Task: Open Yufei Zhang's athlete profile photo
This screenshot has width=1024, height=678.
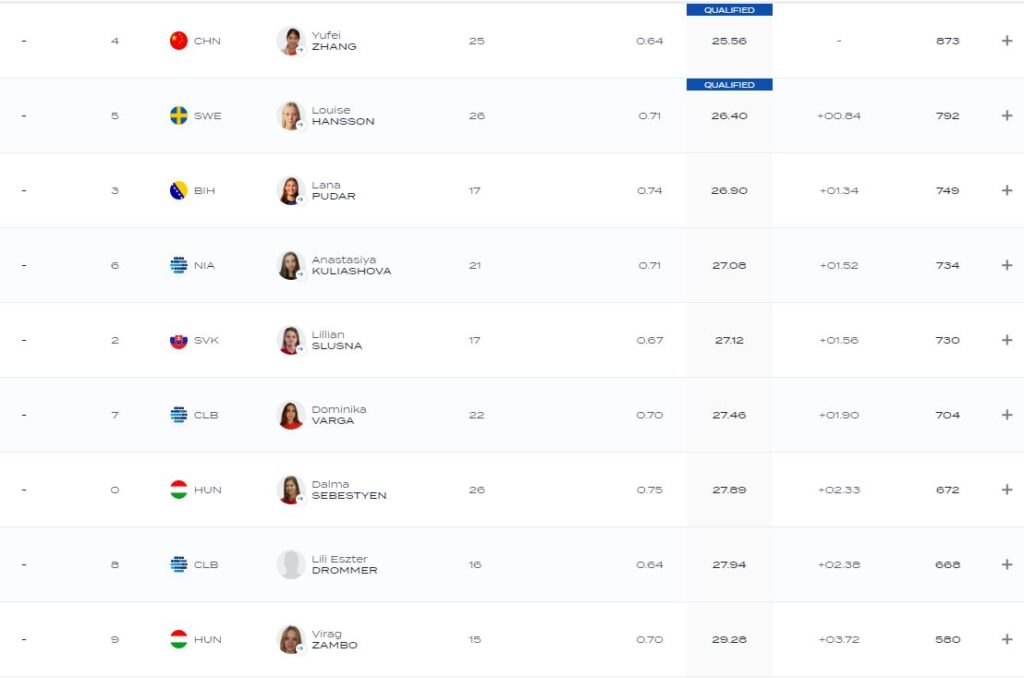Action: point(290,41)
